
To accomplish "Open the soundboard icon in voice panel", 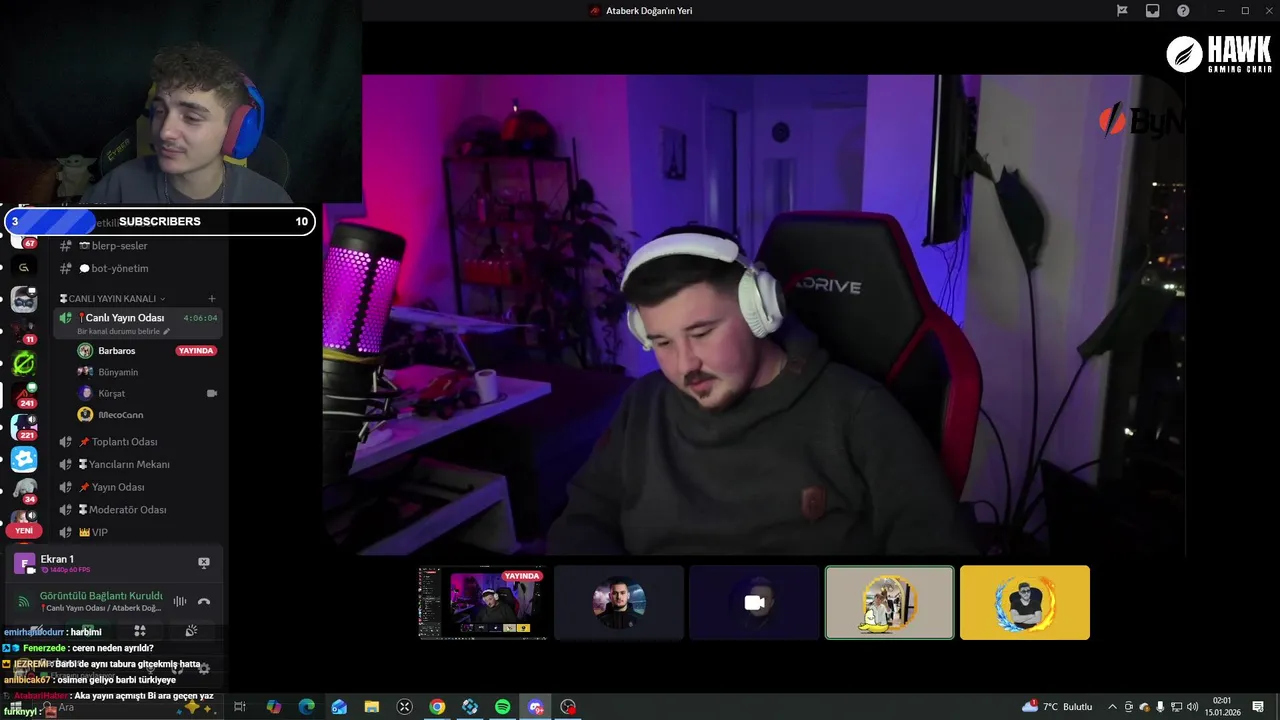I will point(191,631).
